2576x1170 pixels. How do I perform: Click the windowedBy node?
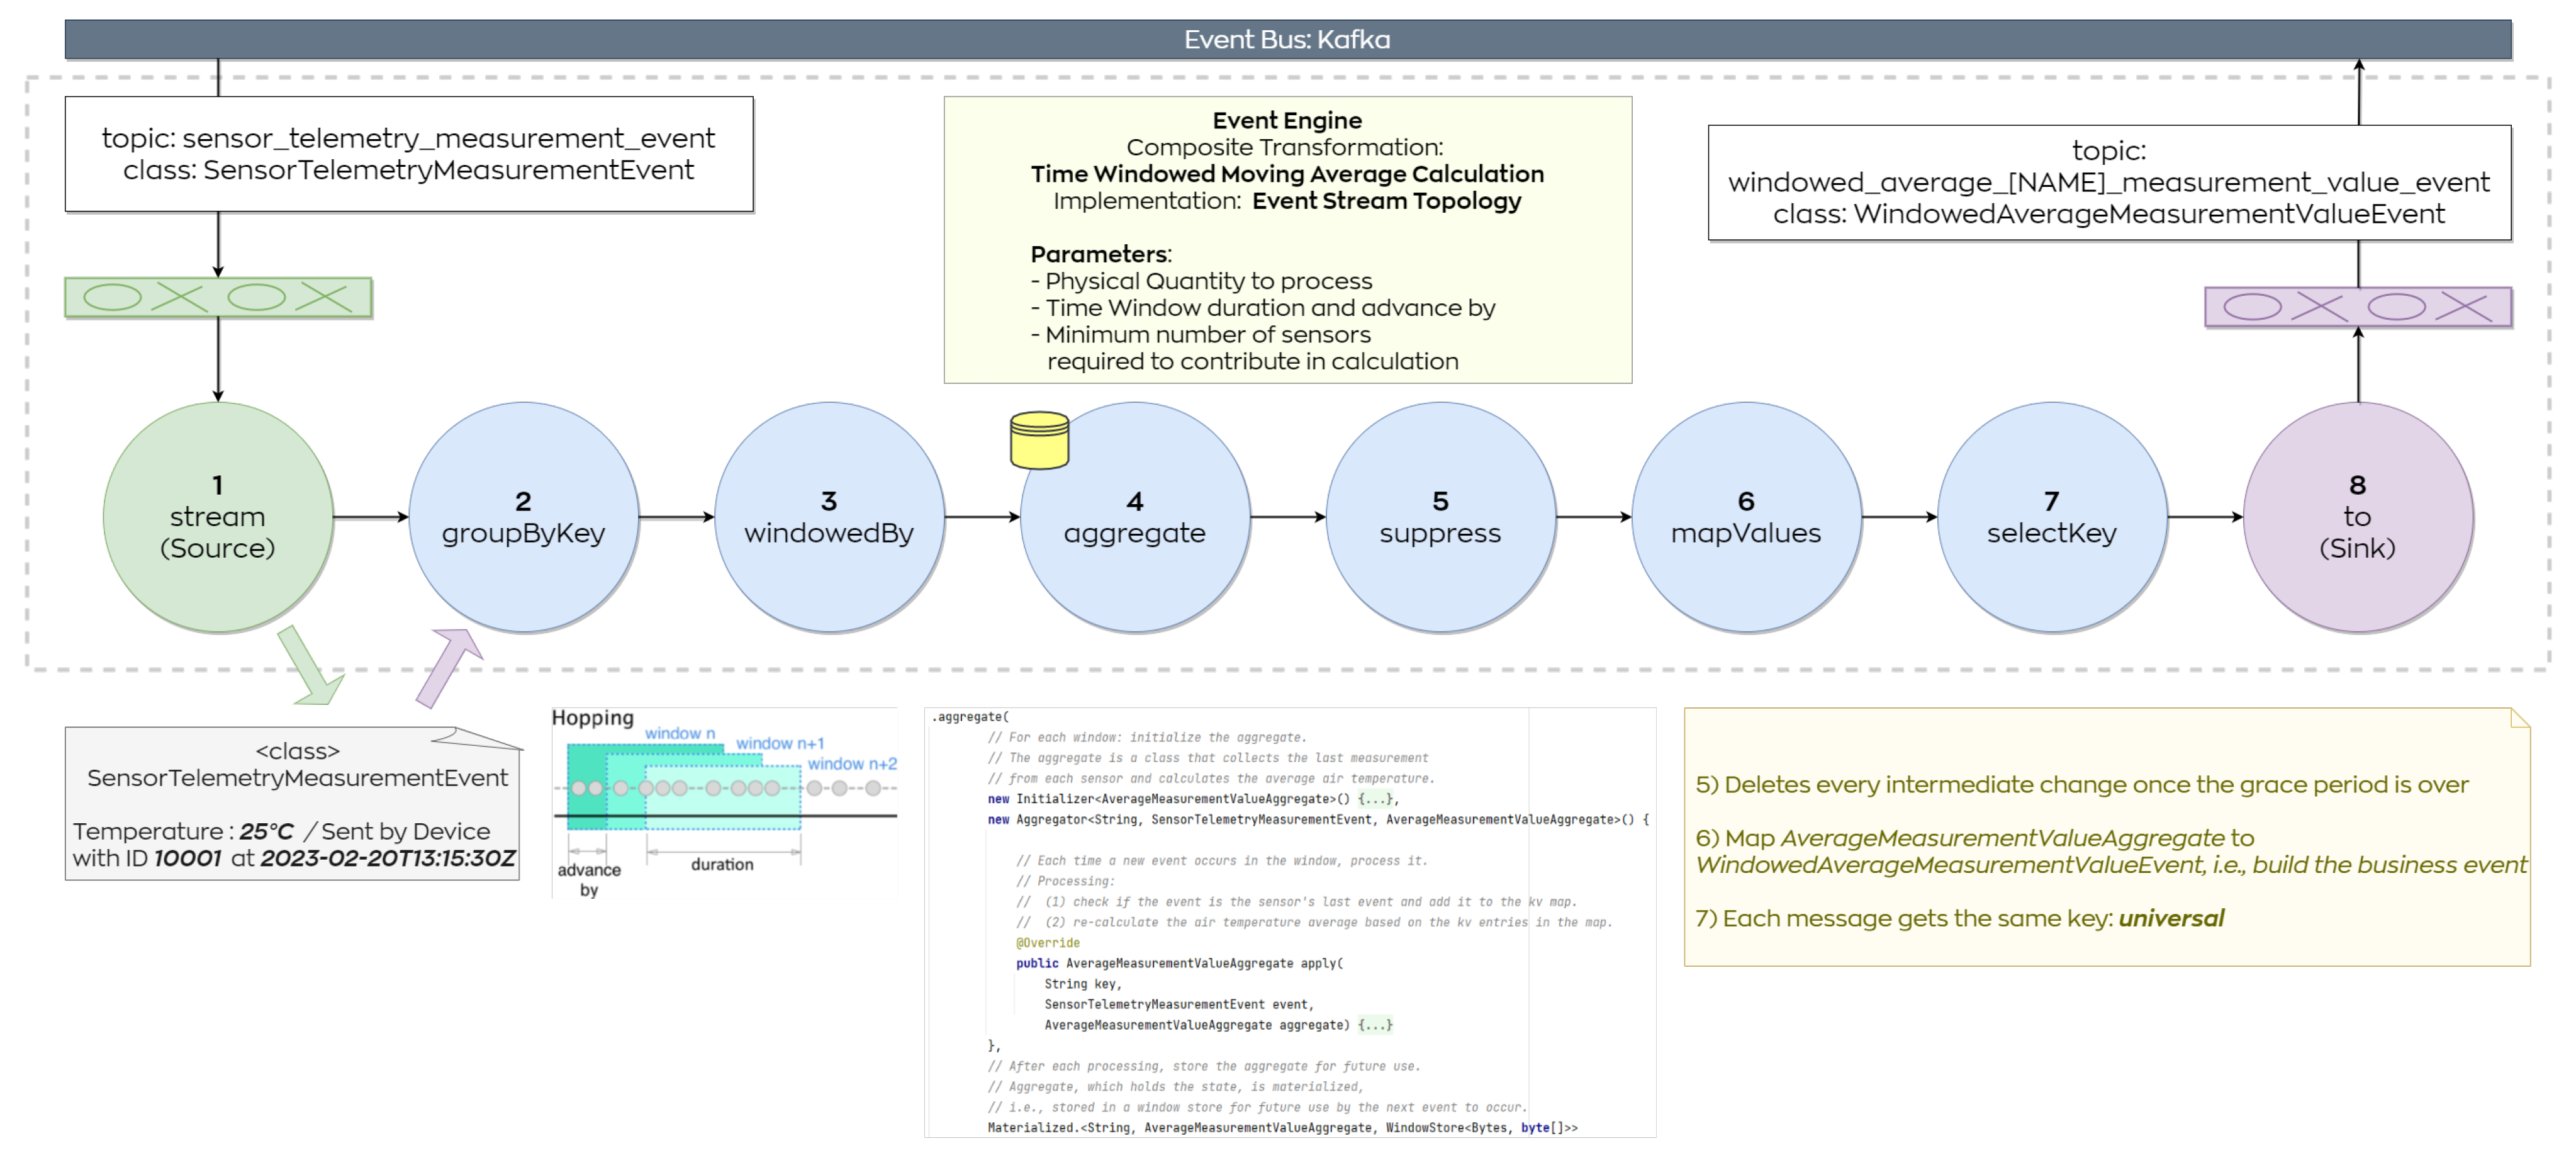point(829,517)
